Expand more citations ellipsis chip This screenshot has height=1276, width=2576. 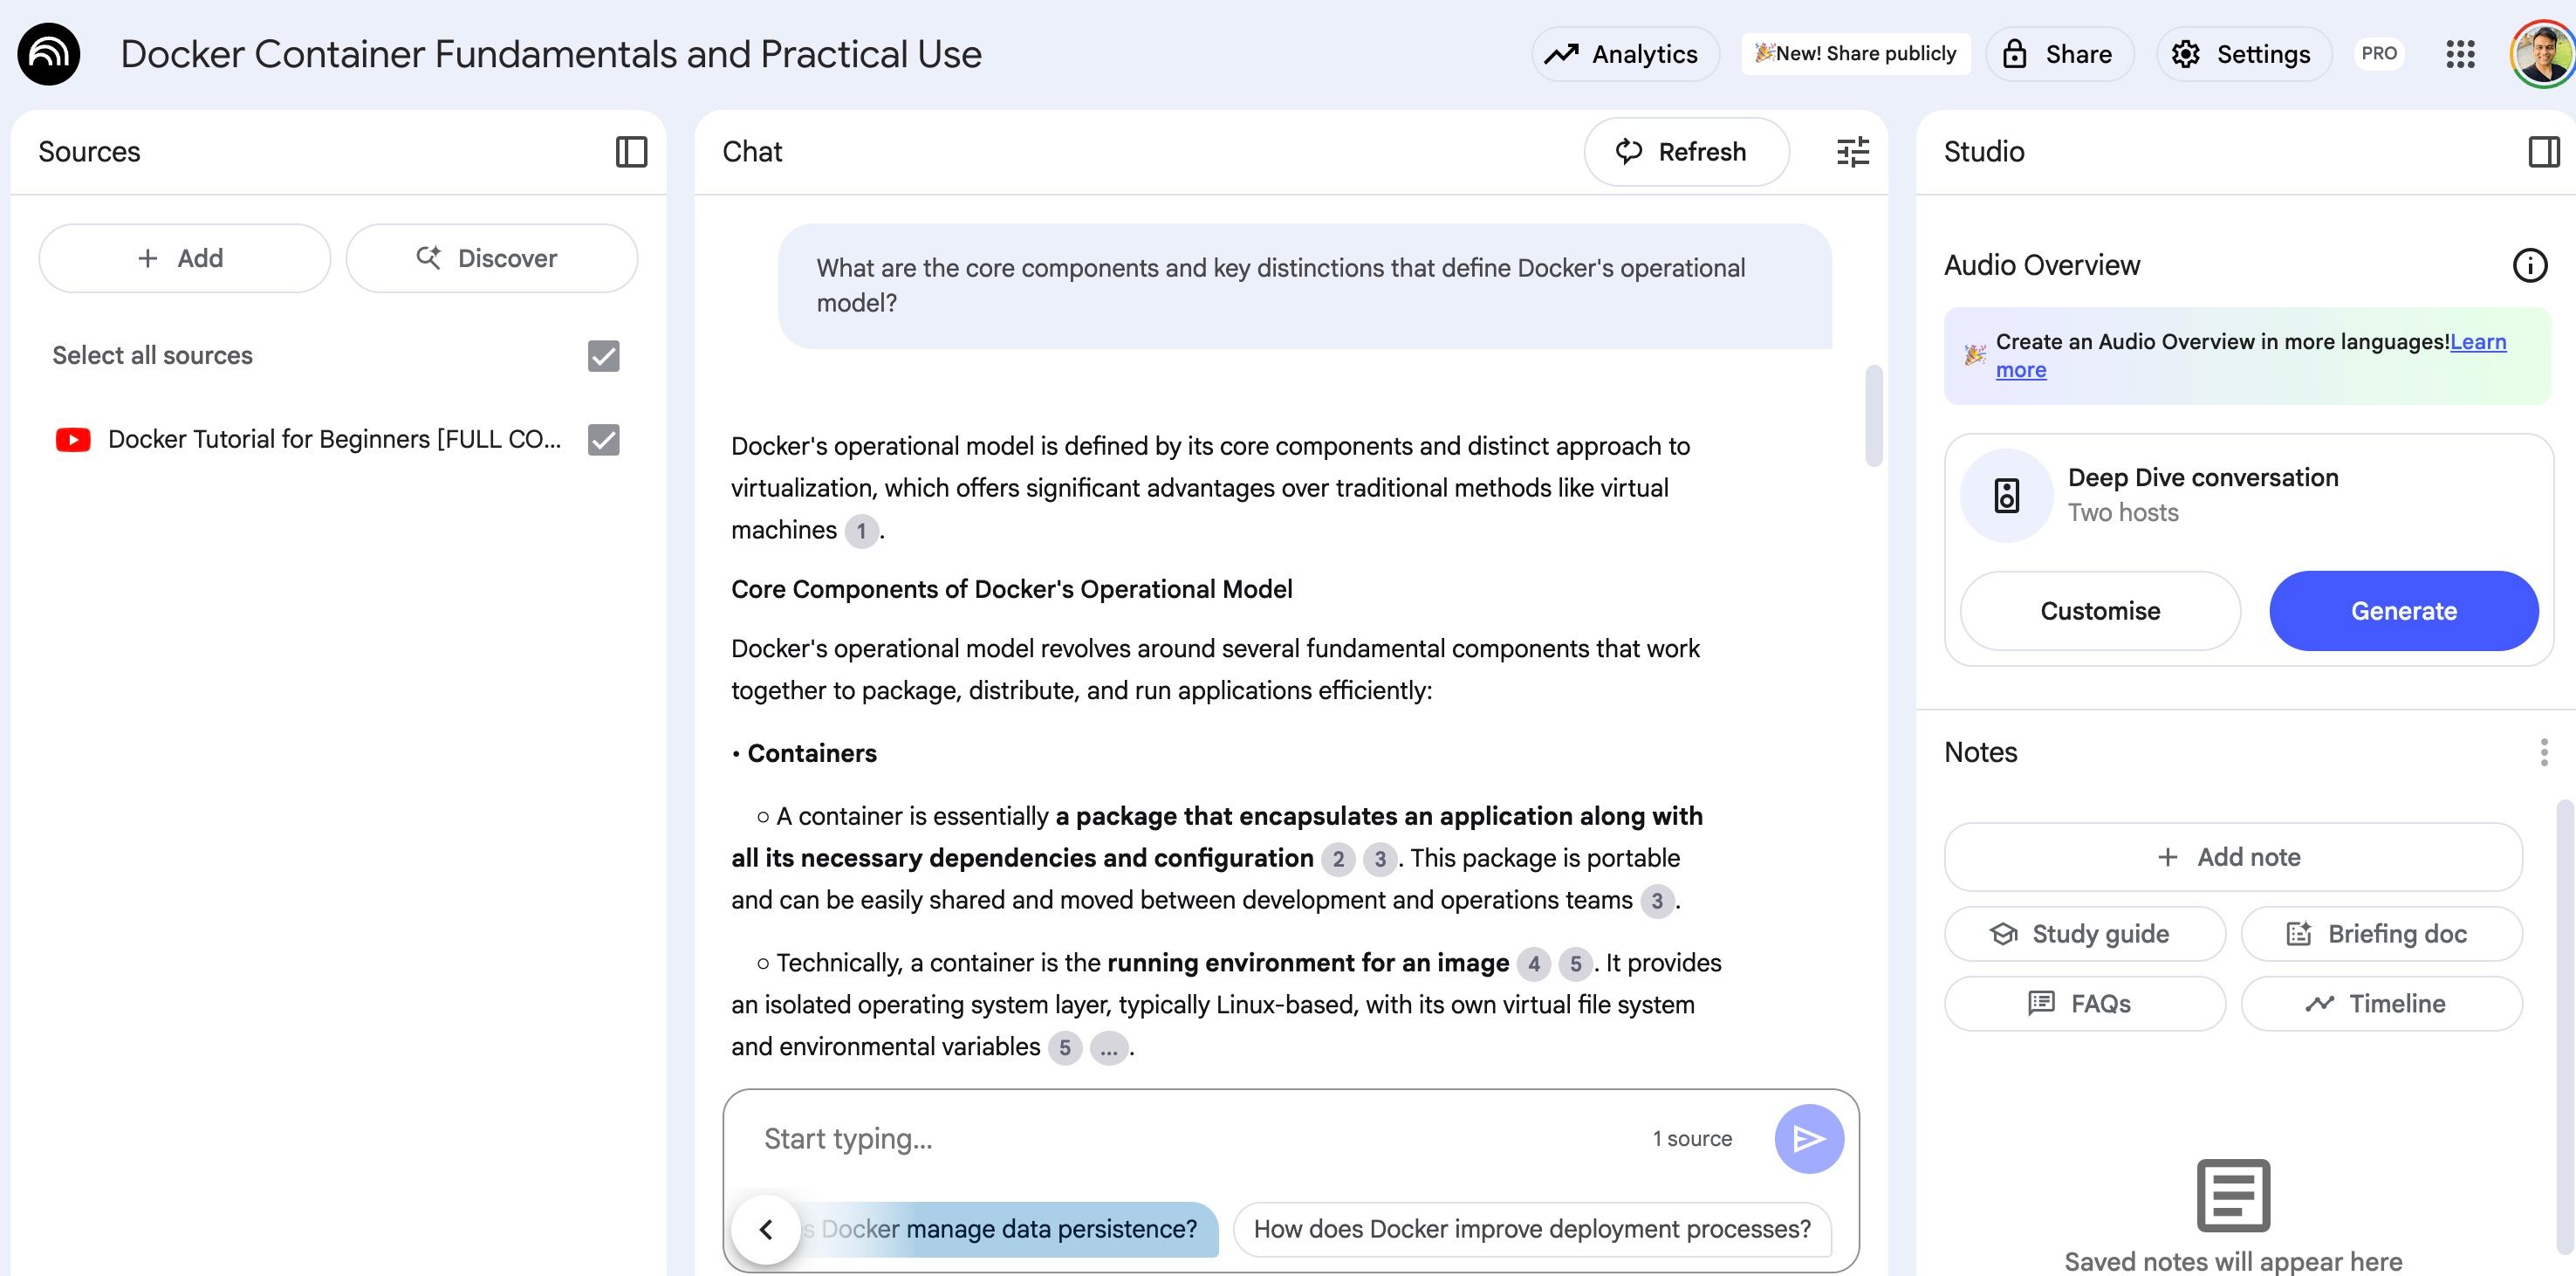click(x=1108, y=1048)
